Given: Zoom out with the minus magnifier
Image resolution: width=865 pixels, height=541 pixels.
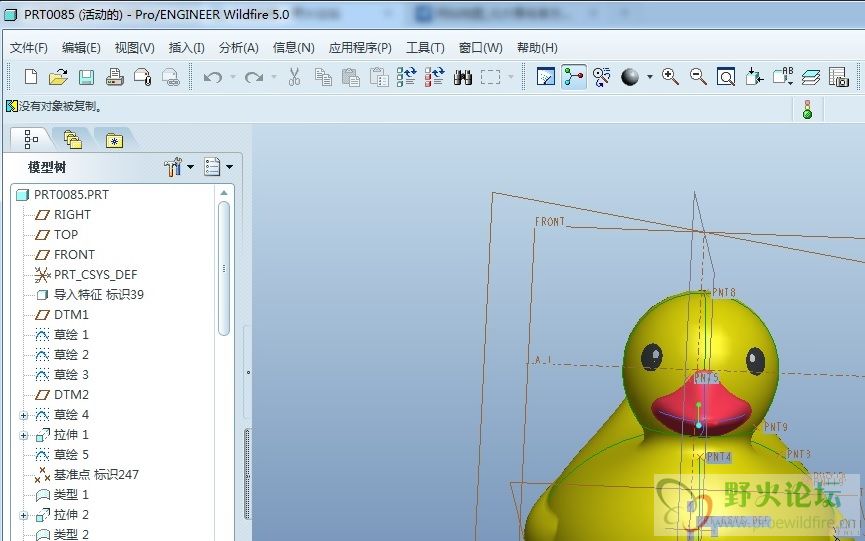Looking at the screenshot, I should 698,77.
